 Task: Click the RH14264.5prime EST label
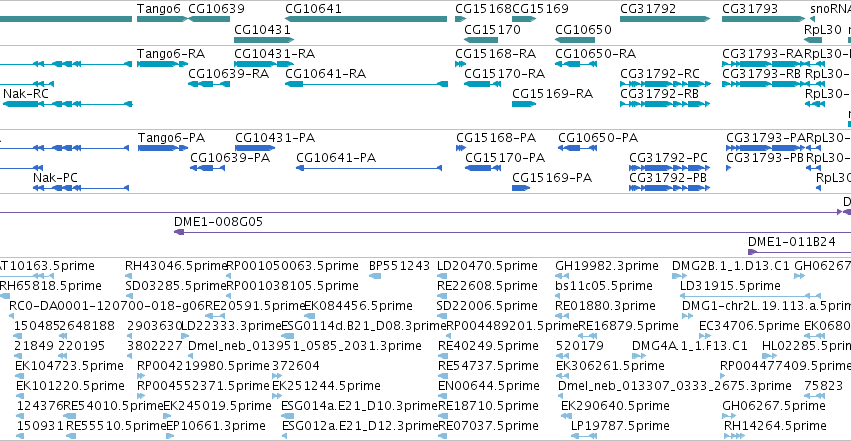[x=776, y=426]
